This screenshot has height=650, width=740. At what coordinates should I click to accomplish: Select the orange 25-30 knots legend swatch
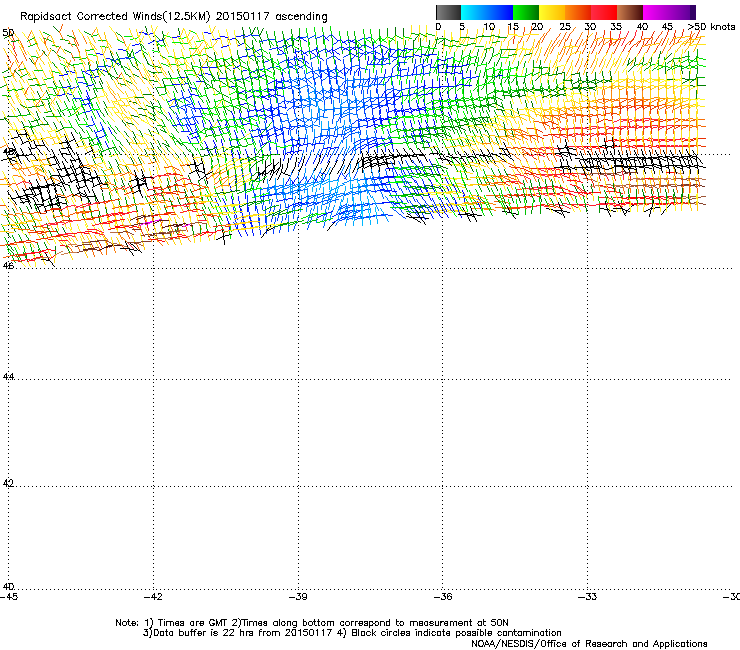click(x=578, y=12)
